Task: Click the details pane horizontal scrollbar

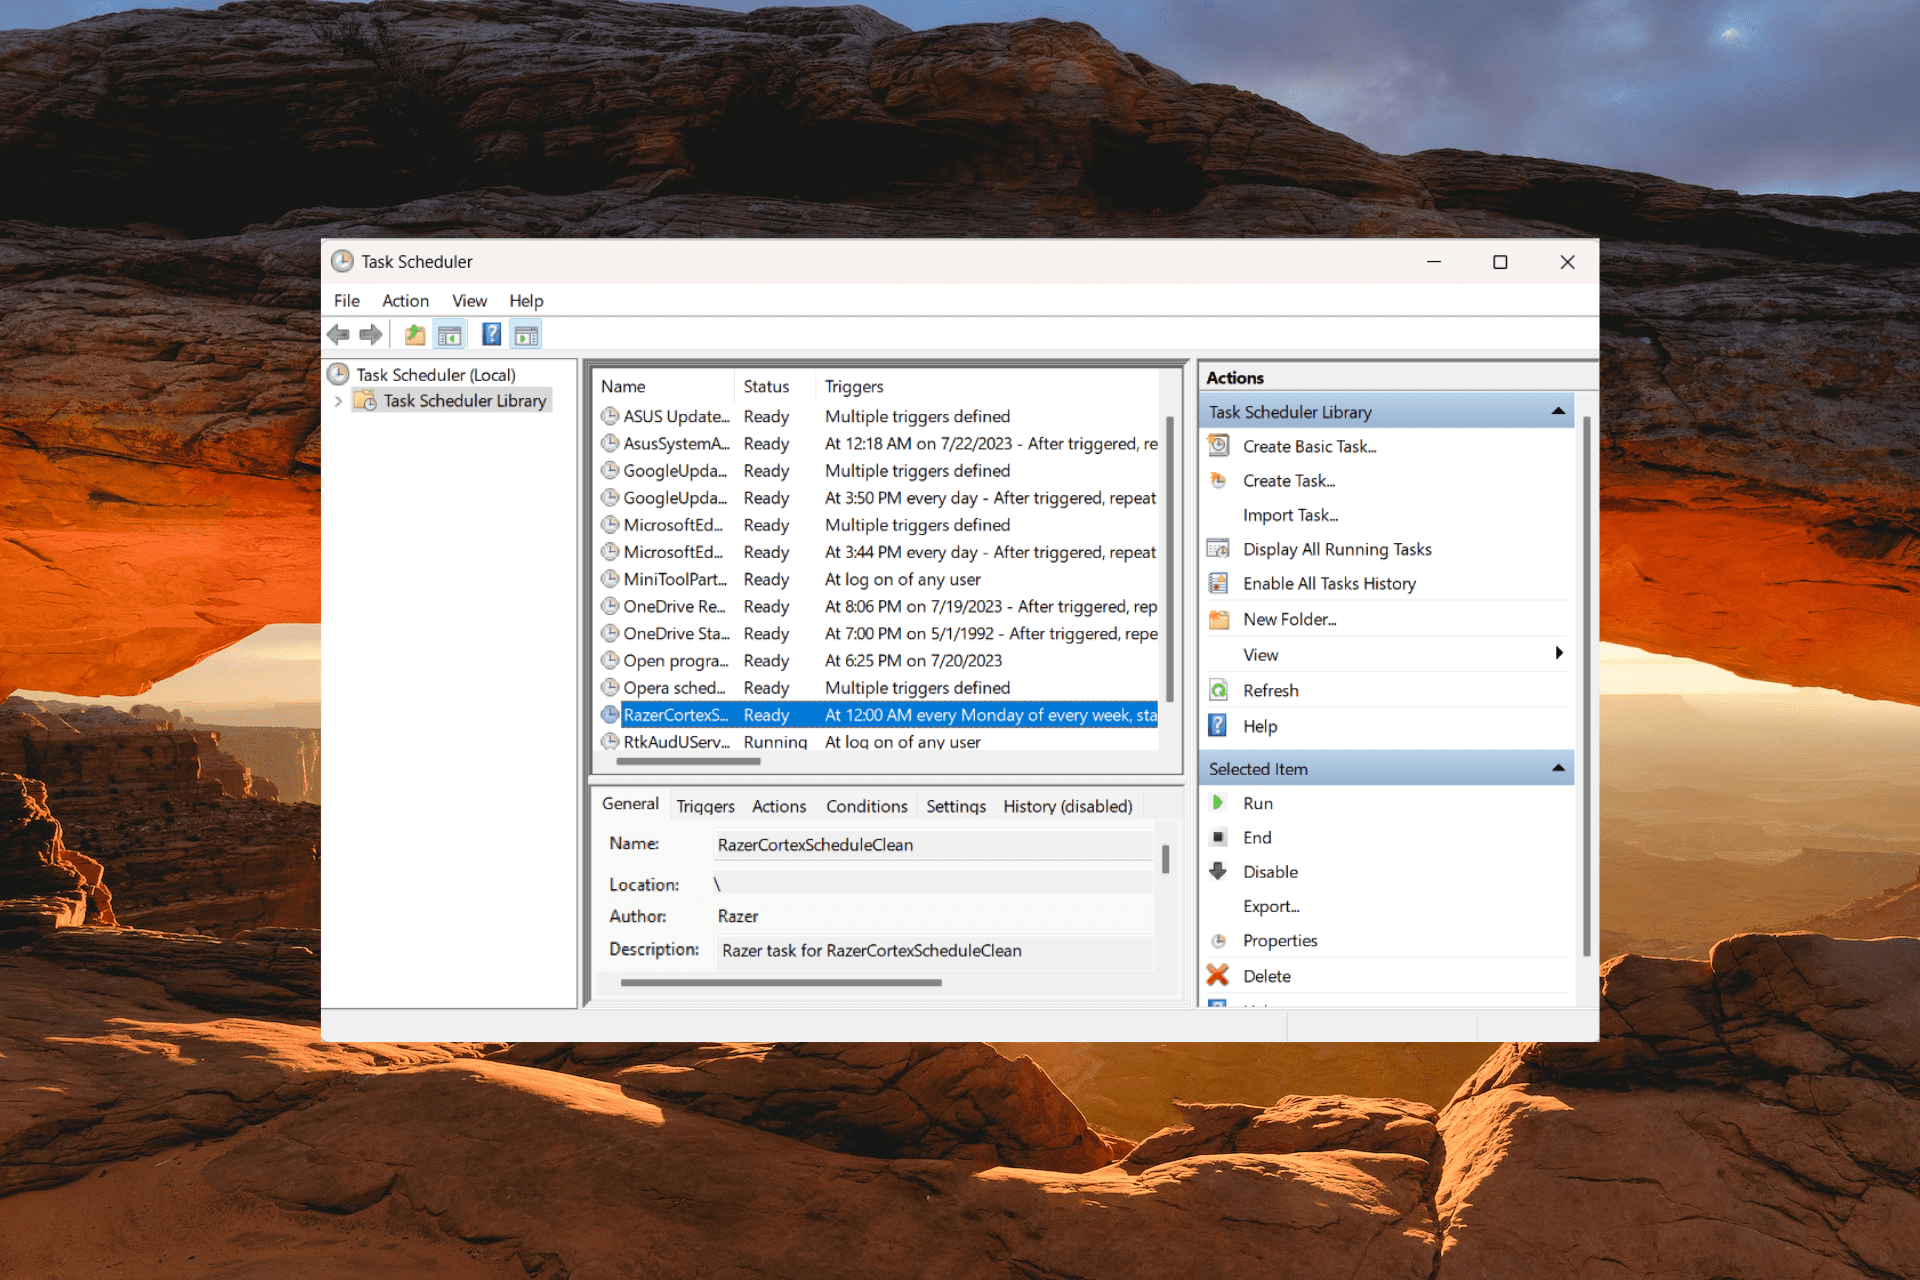Action: 781,982
